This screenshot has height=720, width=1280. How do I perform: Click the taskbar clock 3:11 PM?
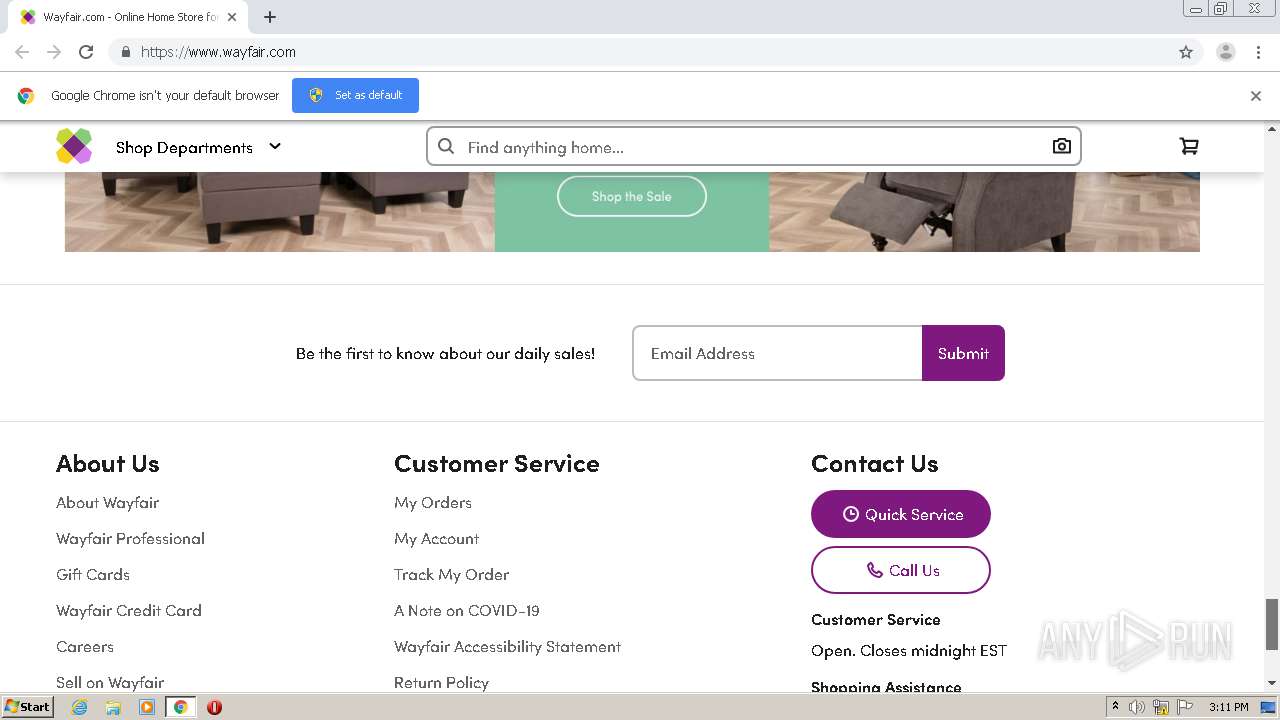coord(1228,707)
